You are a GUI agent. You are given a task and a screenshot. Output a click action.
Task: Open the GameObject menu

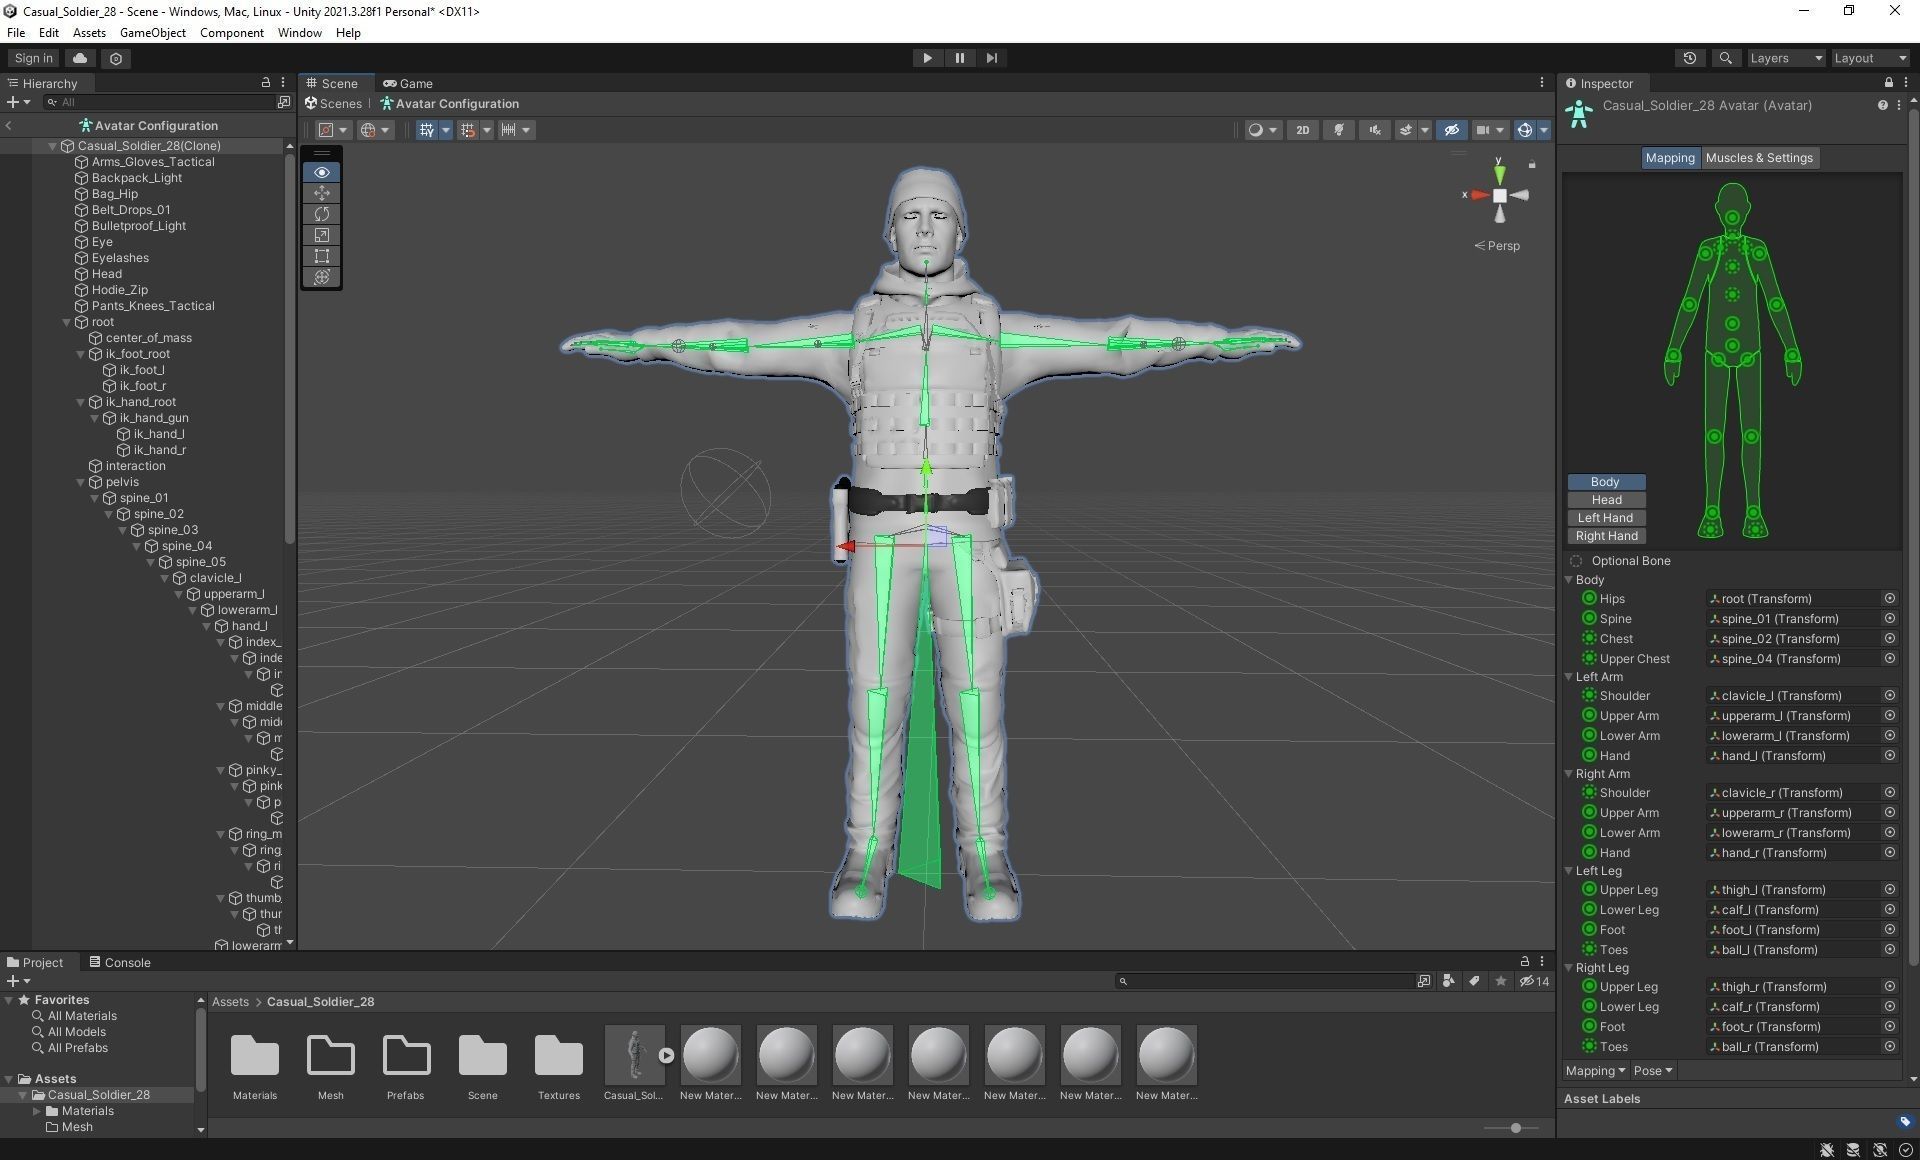pyautogui.click(x=152, y=33)
